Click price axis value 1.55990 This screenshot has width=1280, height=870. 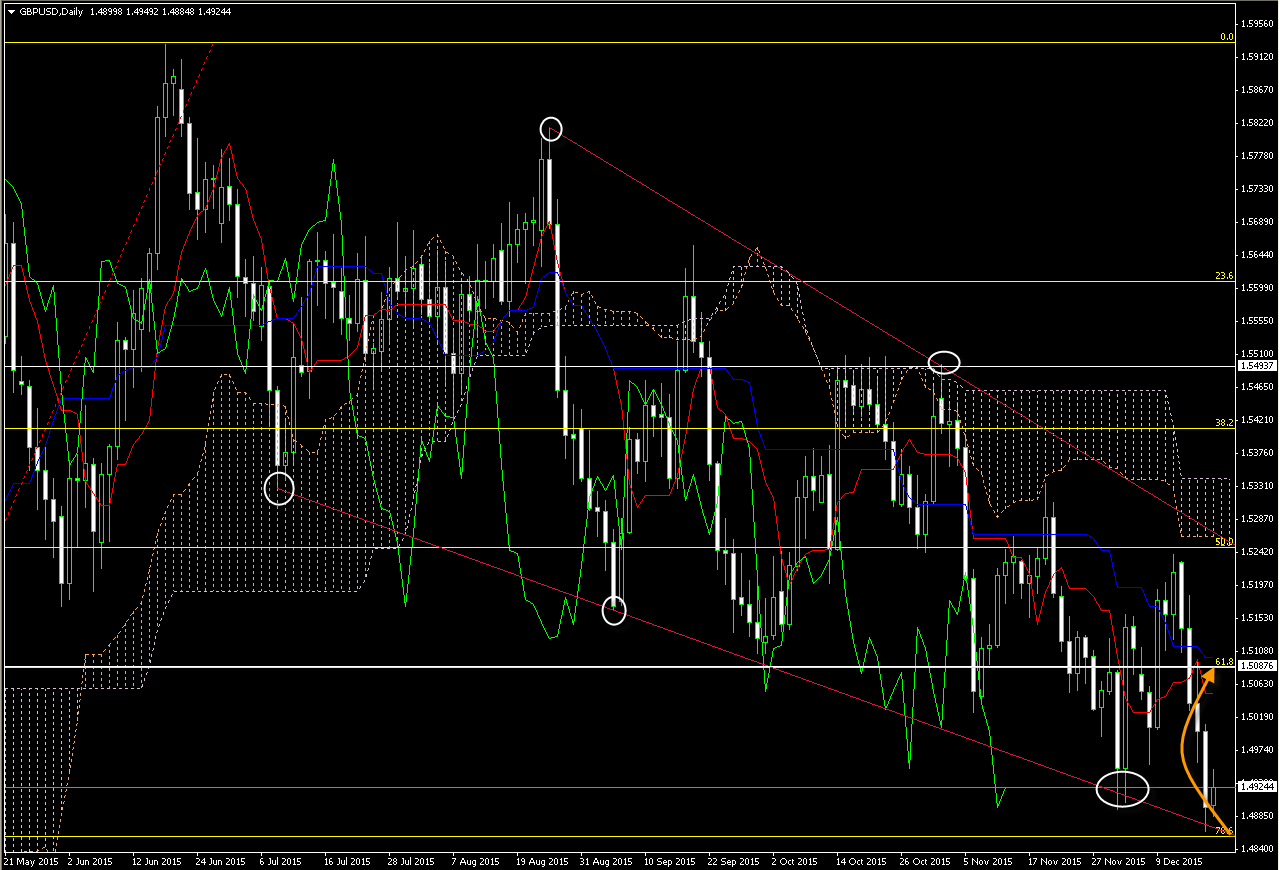(x=1257, y=287)
